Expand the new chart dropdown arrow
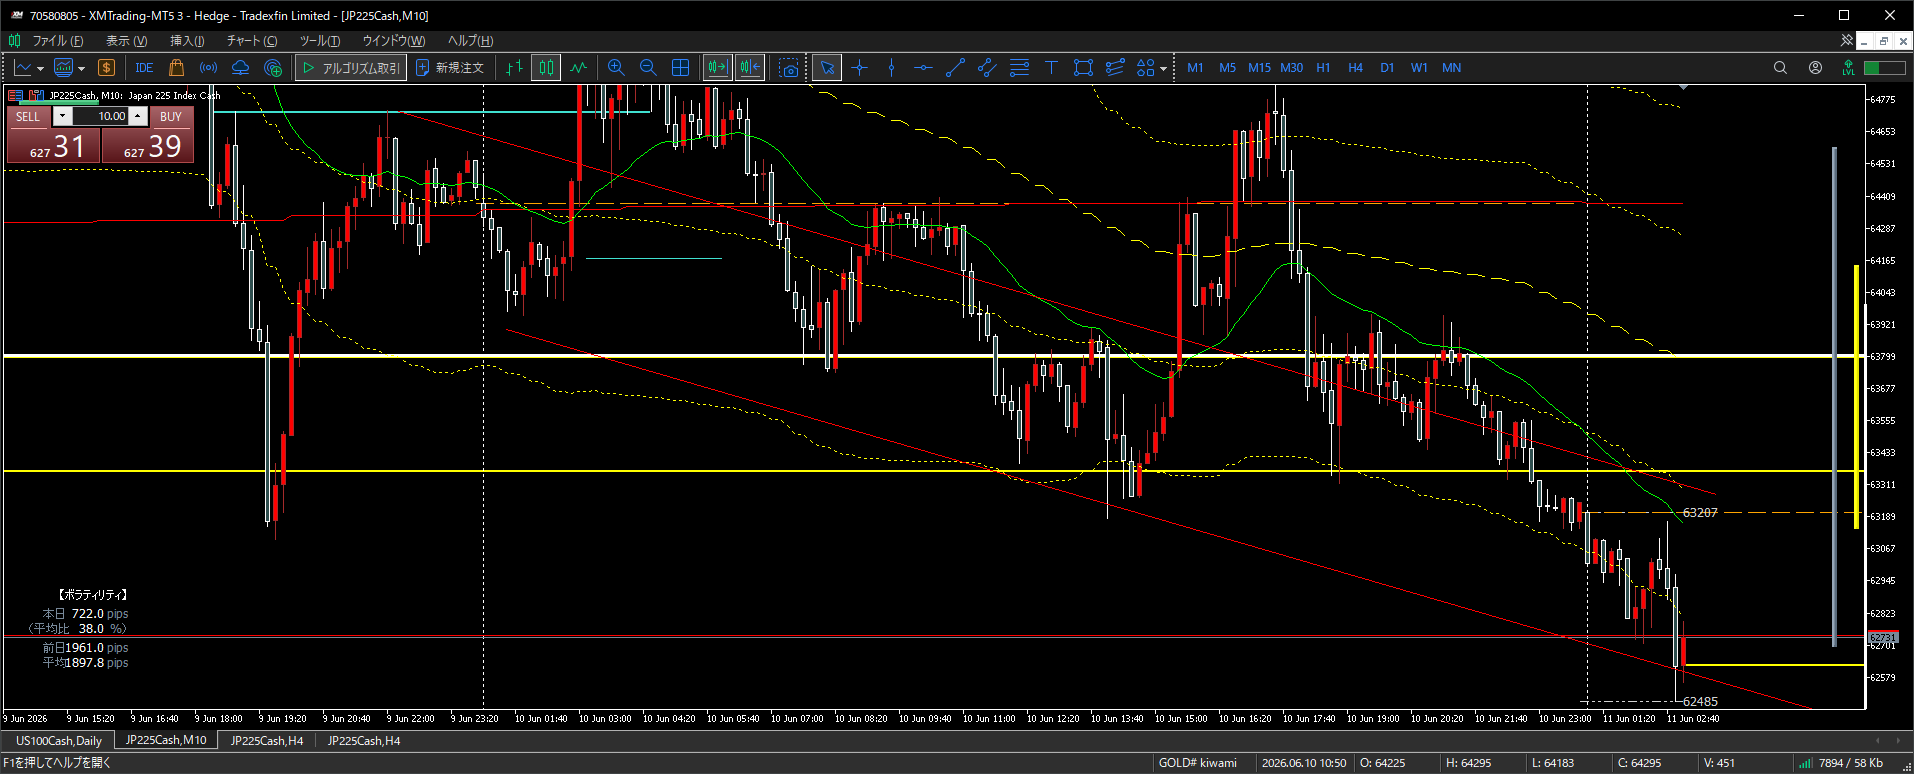The height and width of the screenshot is (774, 1914). [x=40, y=69]
